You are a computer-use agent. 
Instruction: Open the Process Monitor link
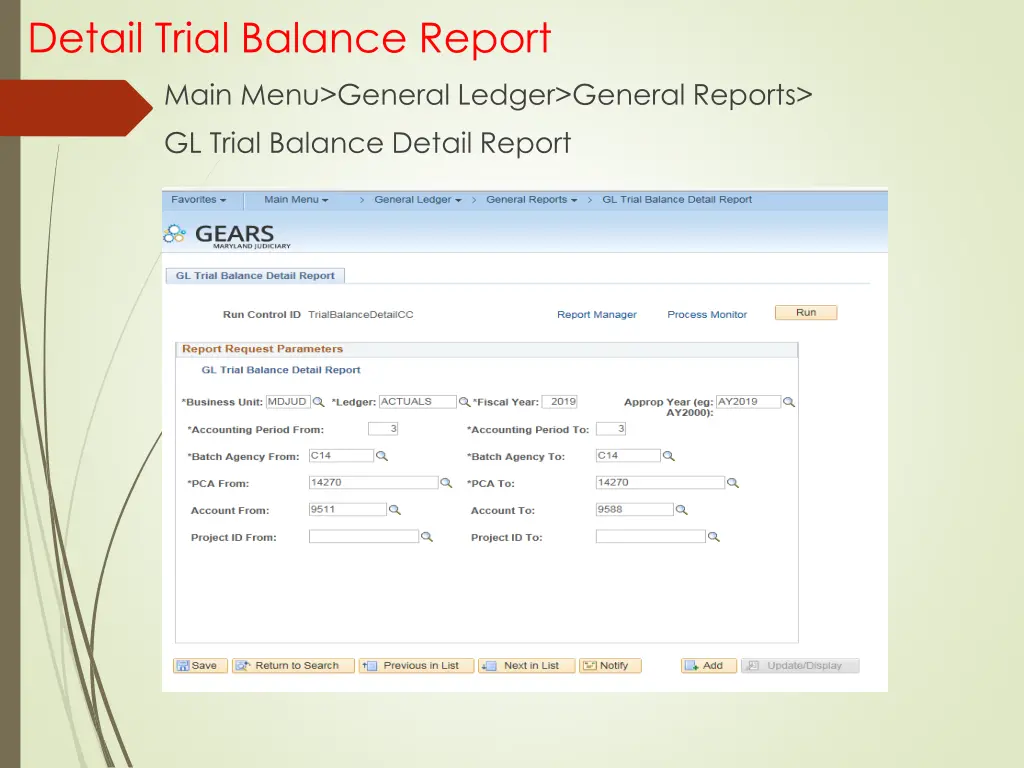pos(707,314)
